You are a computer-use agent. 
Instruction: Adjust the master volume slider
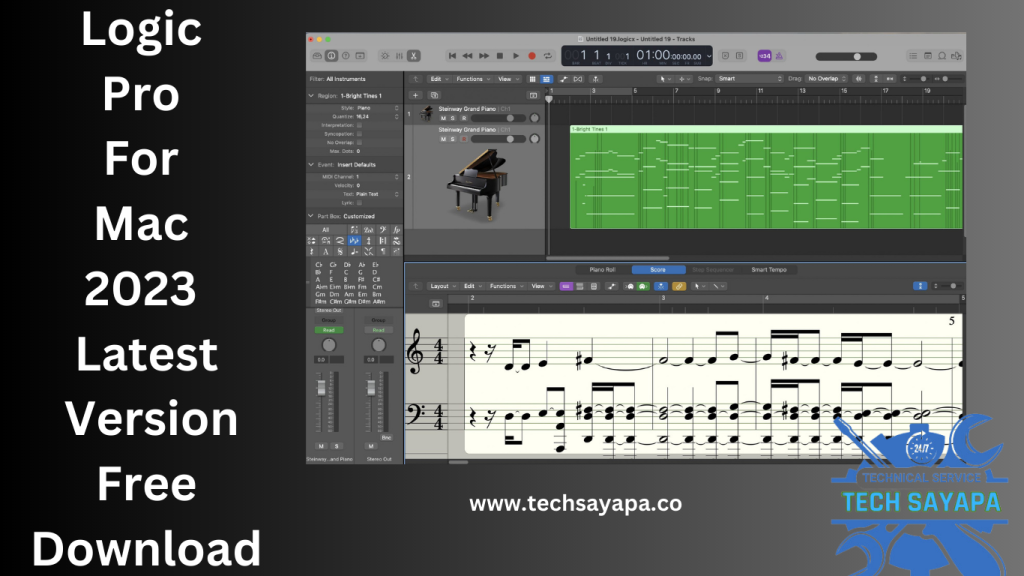coord(846,57)
